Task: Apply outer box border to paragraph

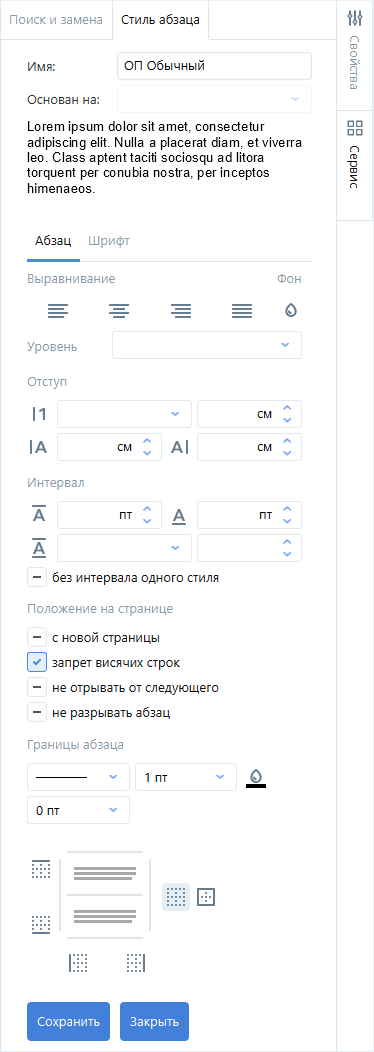Action: coord(206,896)
